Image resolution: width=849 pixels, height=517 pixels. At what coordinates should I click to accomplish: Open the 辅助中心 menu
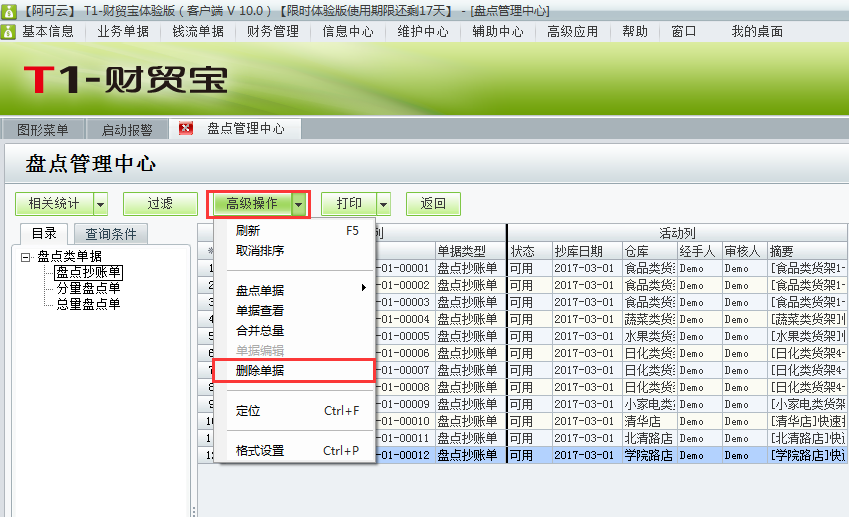point(498,31)
